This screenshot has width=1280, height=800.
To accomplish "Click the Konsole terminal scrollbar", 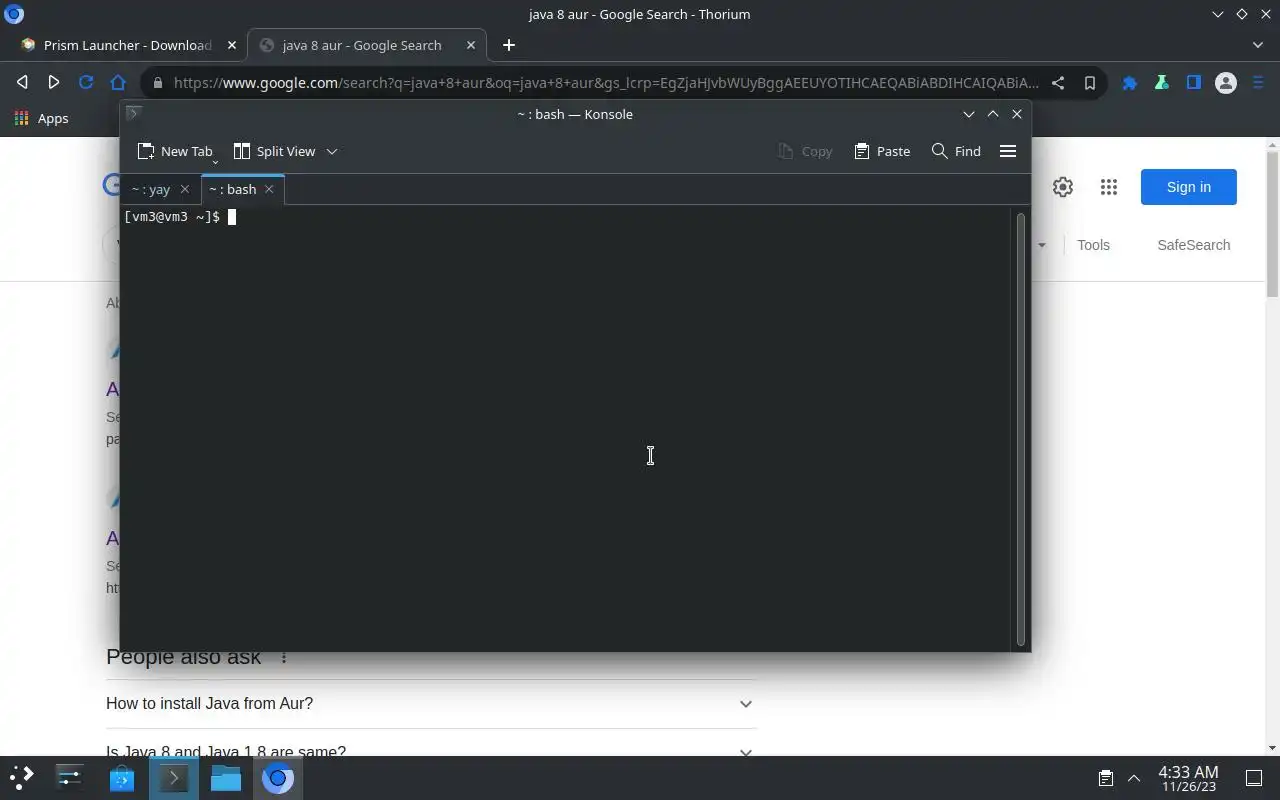I will coord(1021,428).
